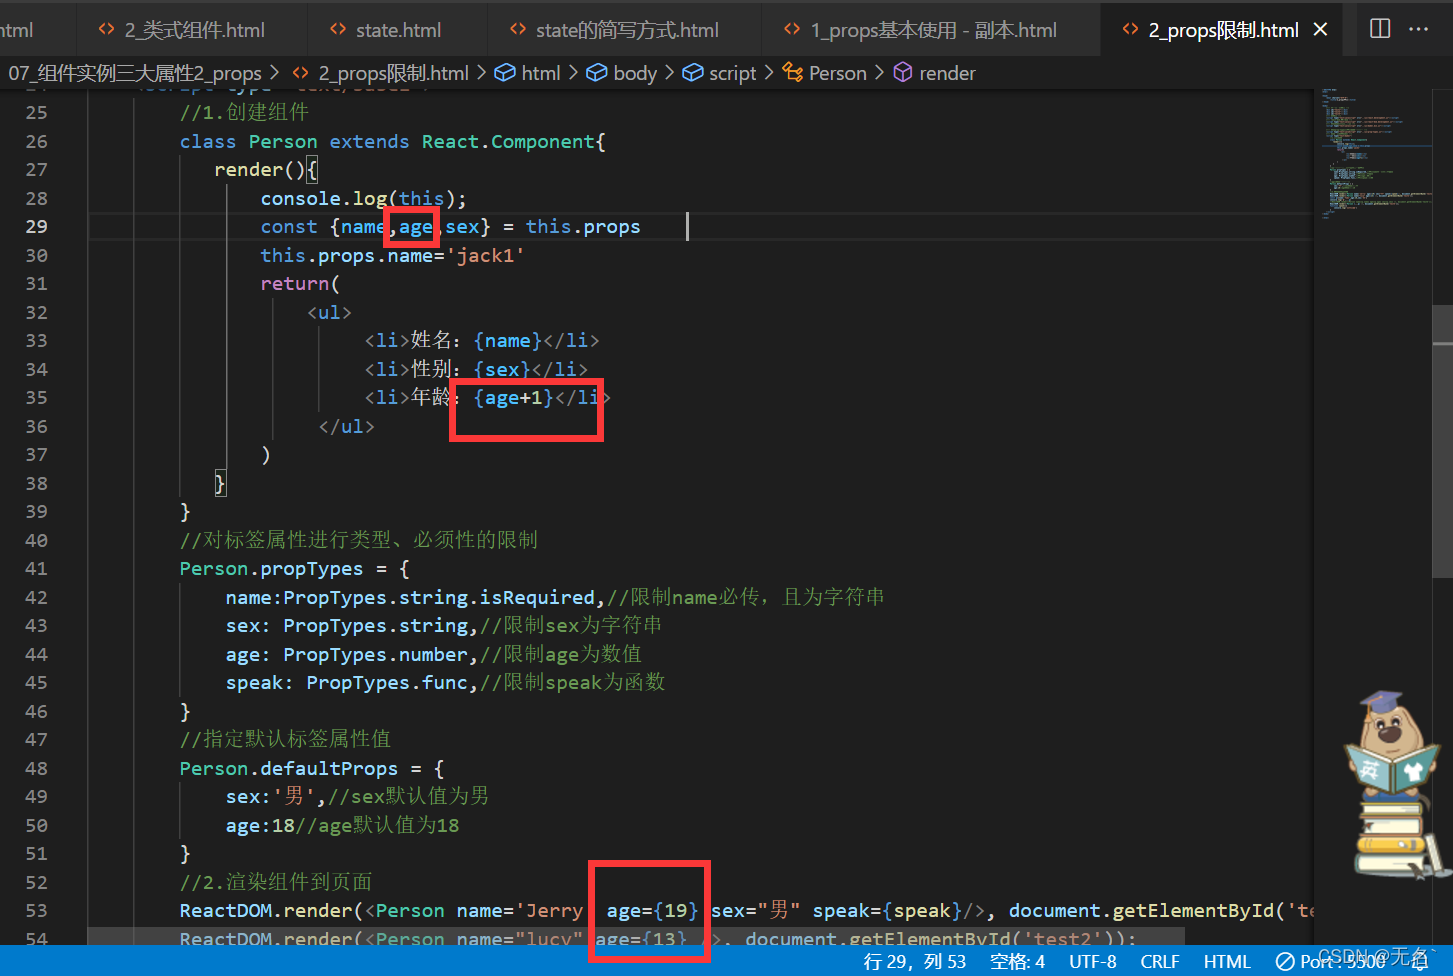Open Go to Line via 行 29, 列 53
The height and width of the screenshot is (976, 1453).
914,961
